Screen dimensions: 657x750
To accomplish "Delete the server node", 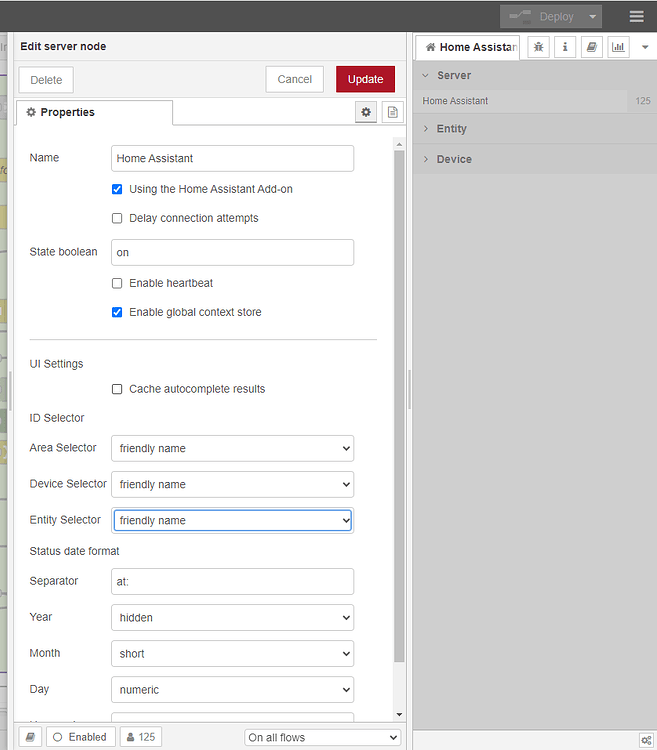I will (46, 79).
